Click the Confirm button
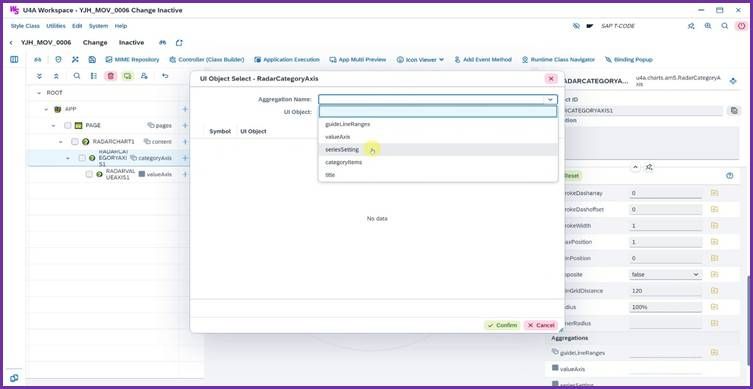Viewport: 753px width, 389px height. tap(502, 325)
